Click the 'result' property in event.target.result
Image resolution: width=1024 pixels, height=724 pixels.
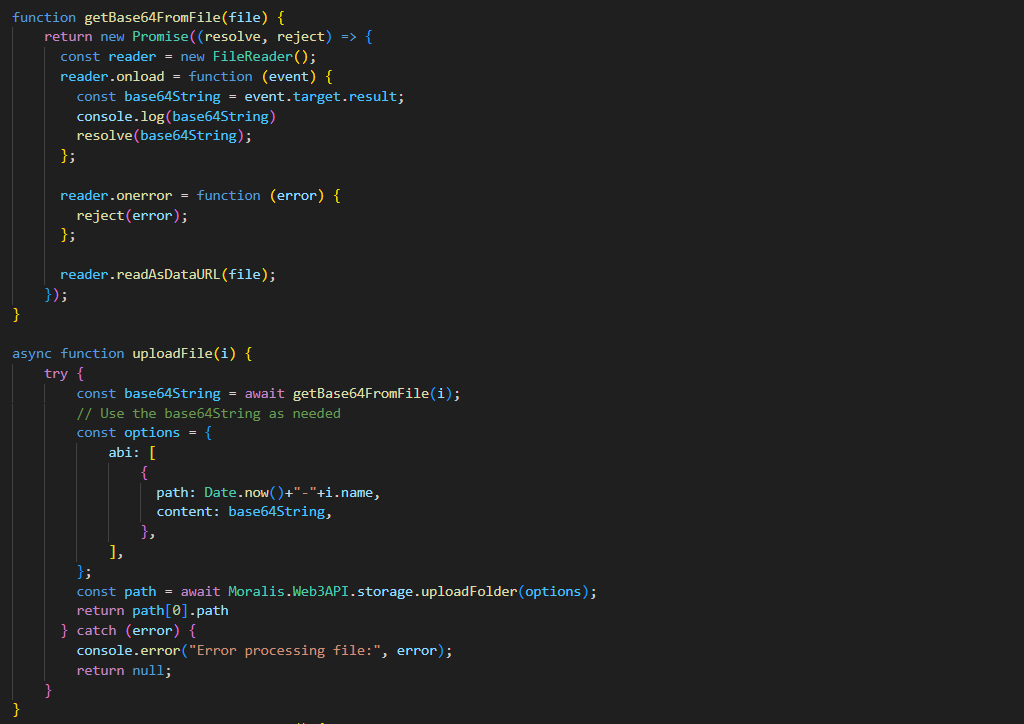coord(373,97)
